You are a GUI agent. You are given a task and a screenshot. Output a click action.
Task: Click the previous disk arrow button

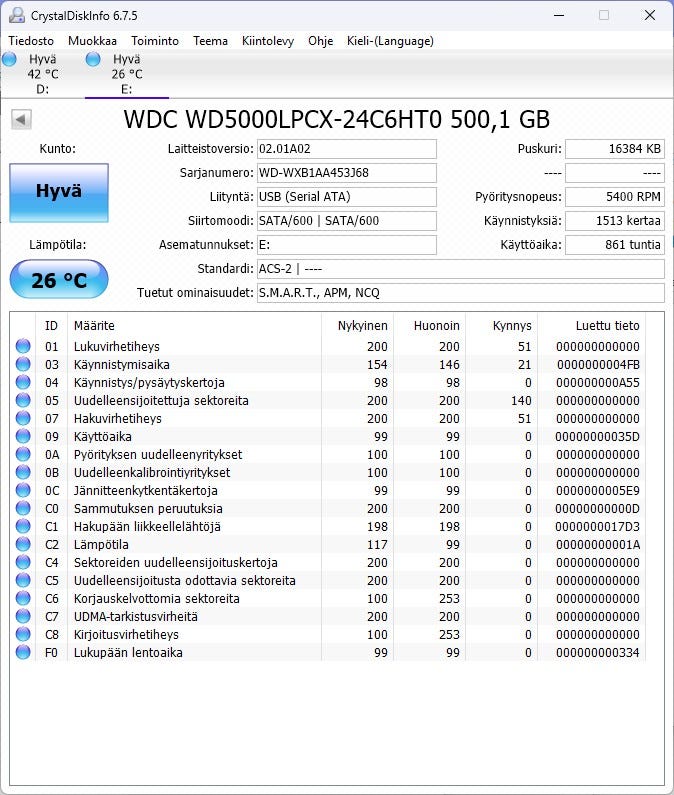pyautogui.click(x=21, y=120)
